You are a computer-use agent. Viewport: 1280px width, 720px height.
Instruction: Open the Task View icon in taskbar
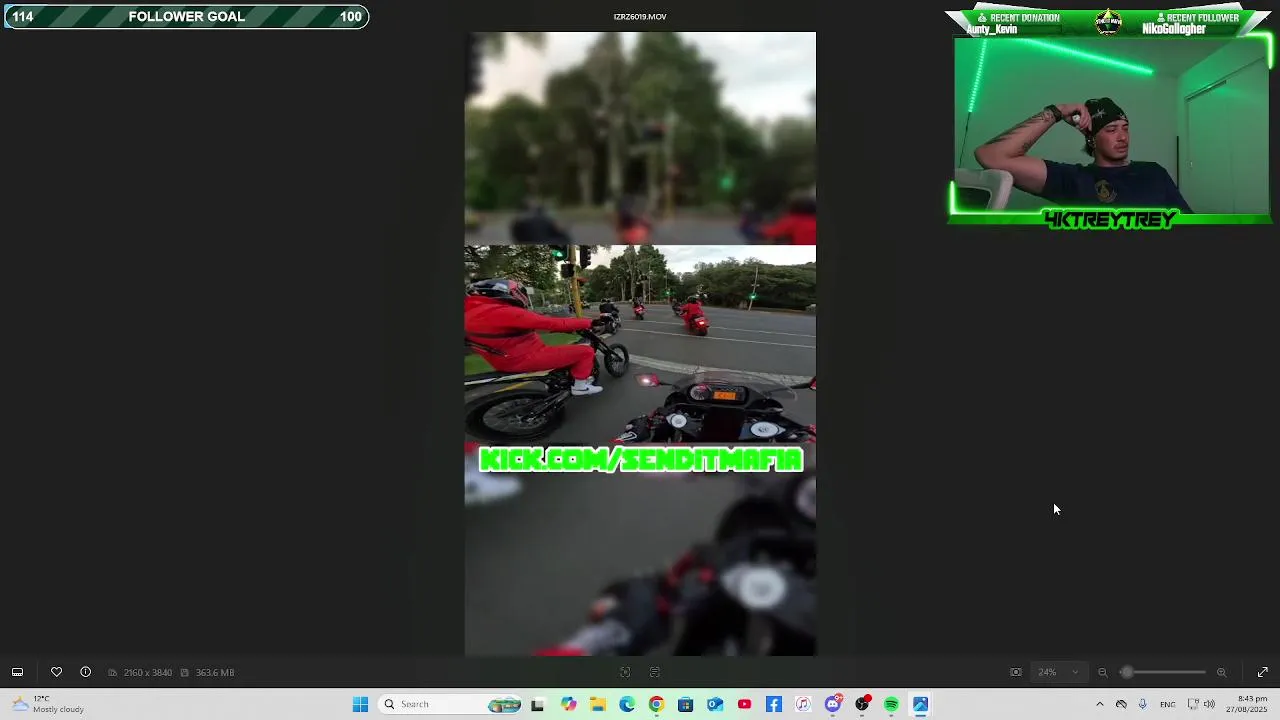(x=537, y=704)
